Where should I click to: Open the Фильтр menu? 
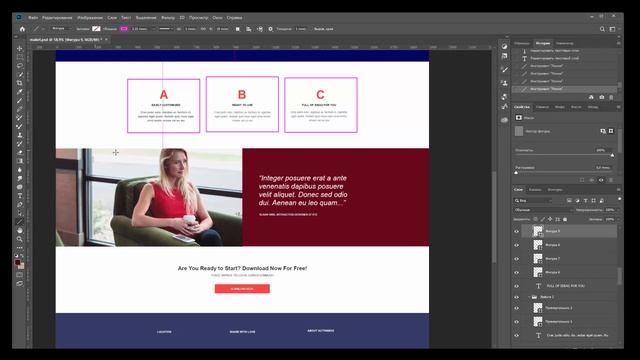pyautogui.click(x=168, y=18)
